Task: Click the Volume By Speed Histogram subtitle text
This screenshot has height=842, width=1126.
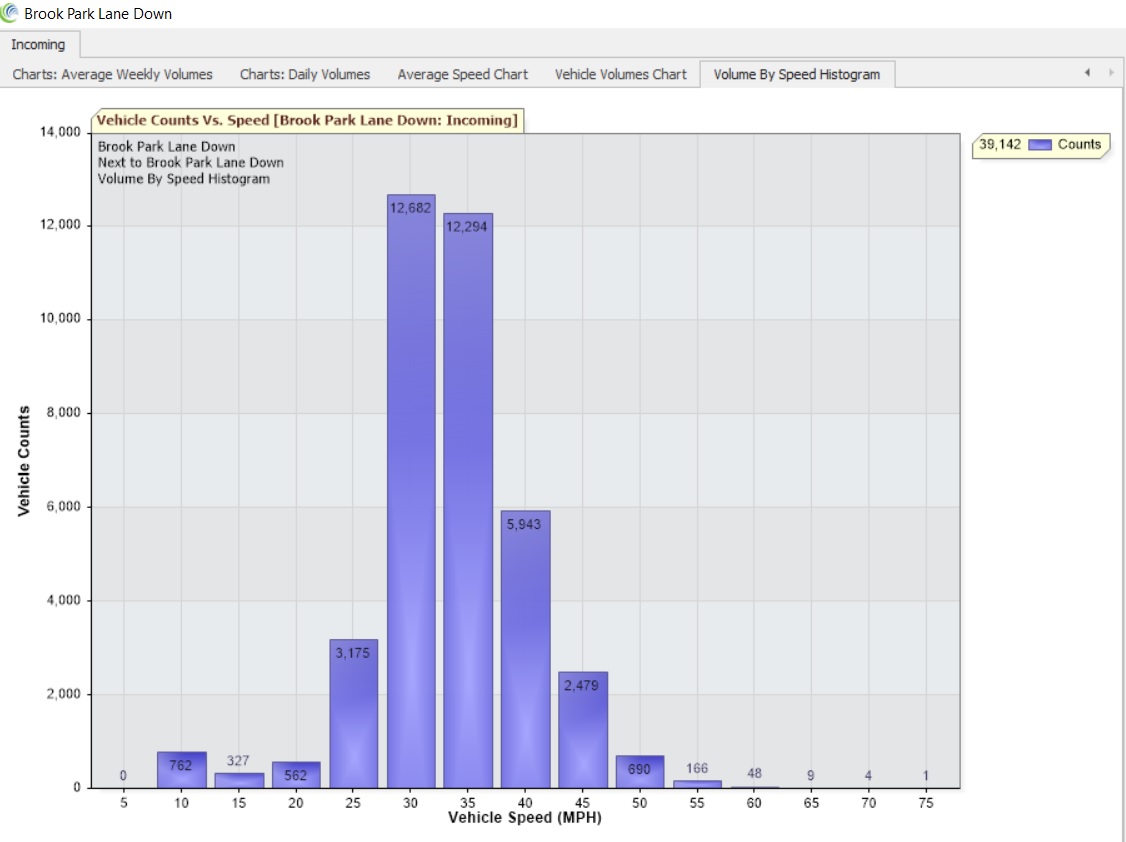Action: [x=184, y=179]
